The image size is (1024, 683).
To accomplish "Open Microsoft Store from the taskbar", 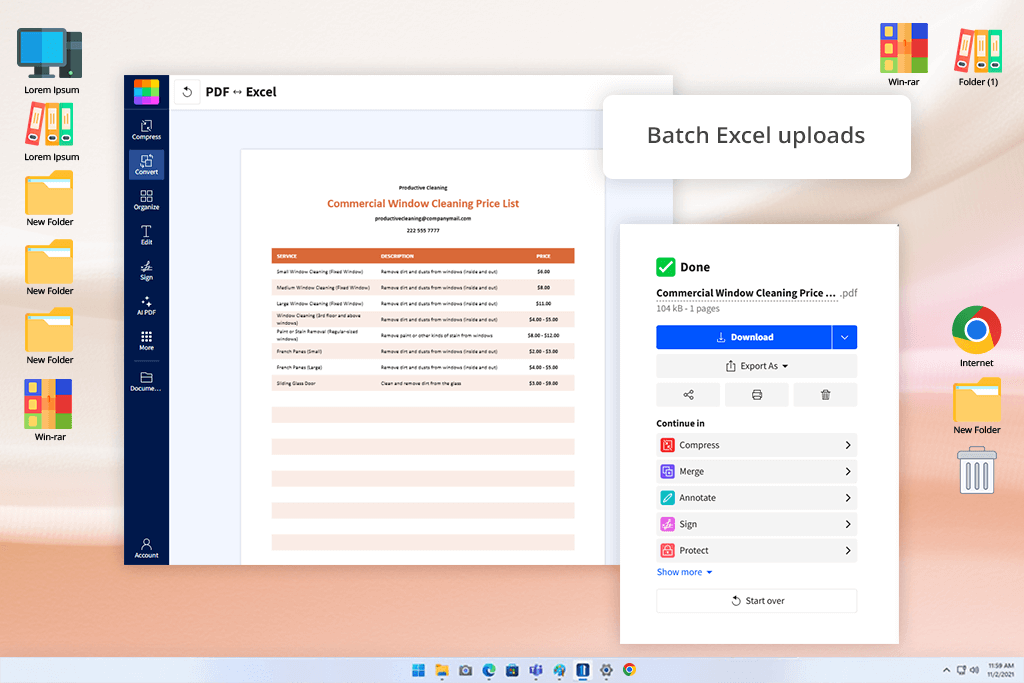I will pos(513,670).
